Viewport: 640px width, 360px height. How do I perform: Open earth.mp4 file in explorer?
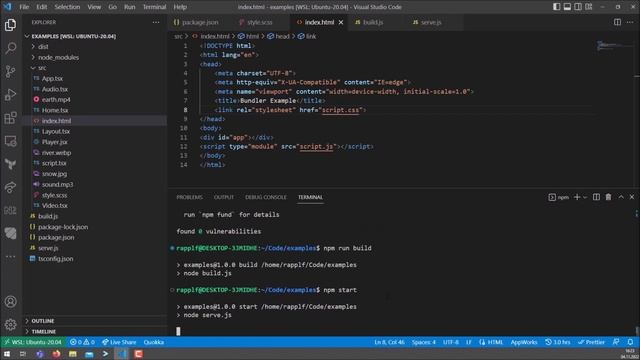(95, 100)
